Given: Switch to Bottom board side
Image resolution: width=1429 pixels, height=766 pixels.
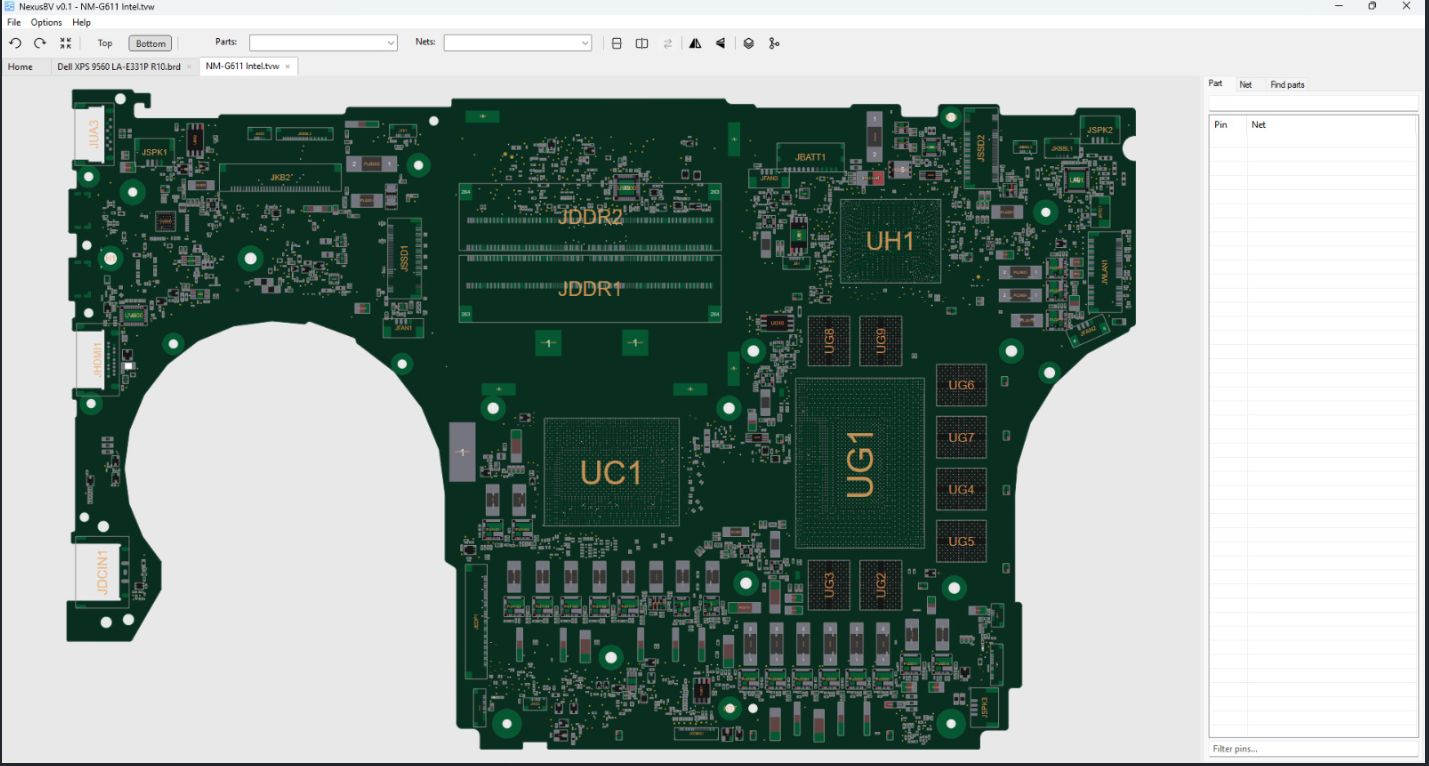Looking at the screenshot, I should click(x=151, y=43).
